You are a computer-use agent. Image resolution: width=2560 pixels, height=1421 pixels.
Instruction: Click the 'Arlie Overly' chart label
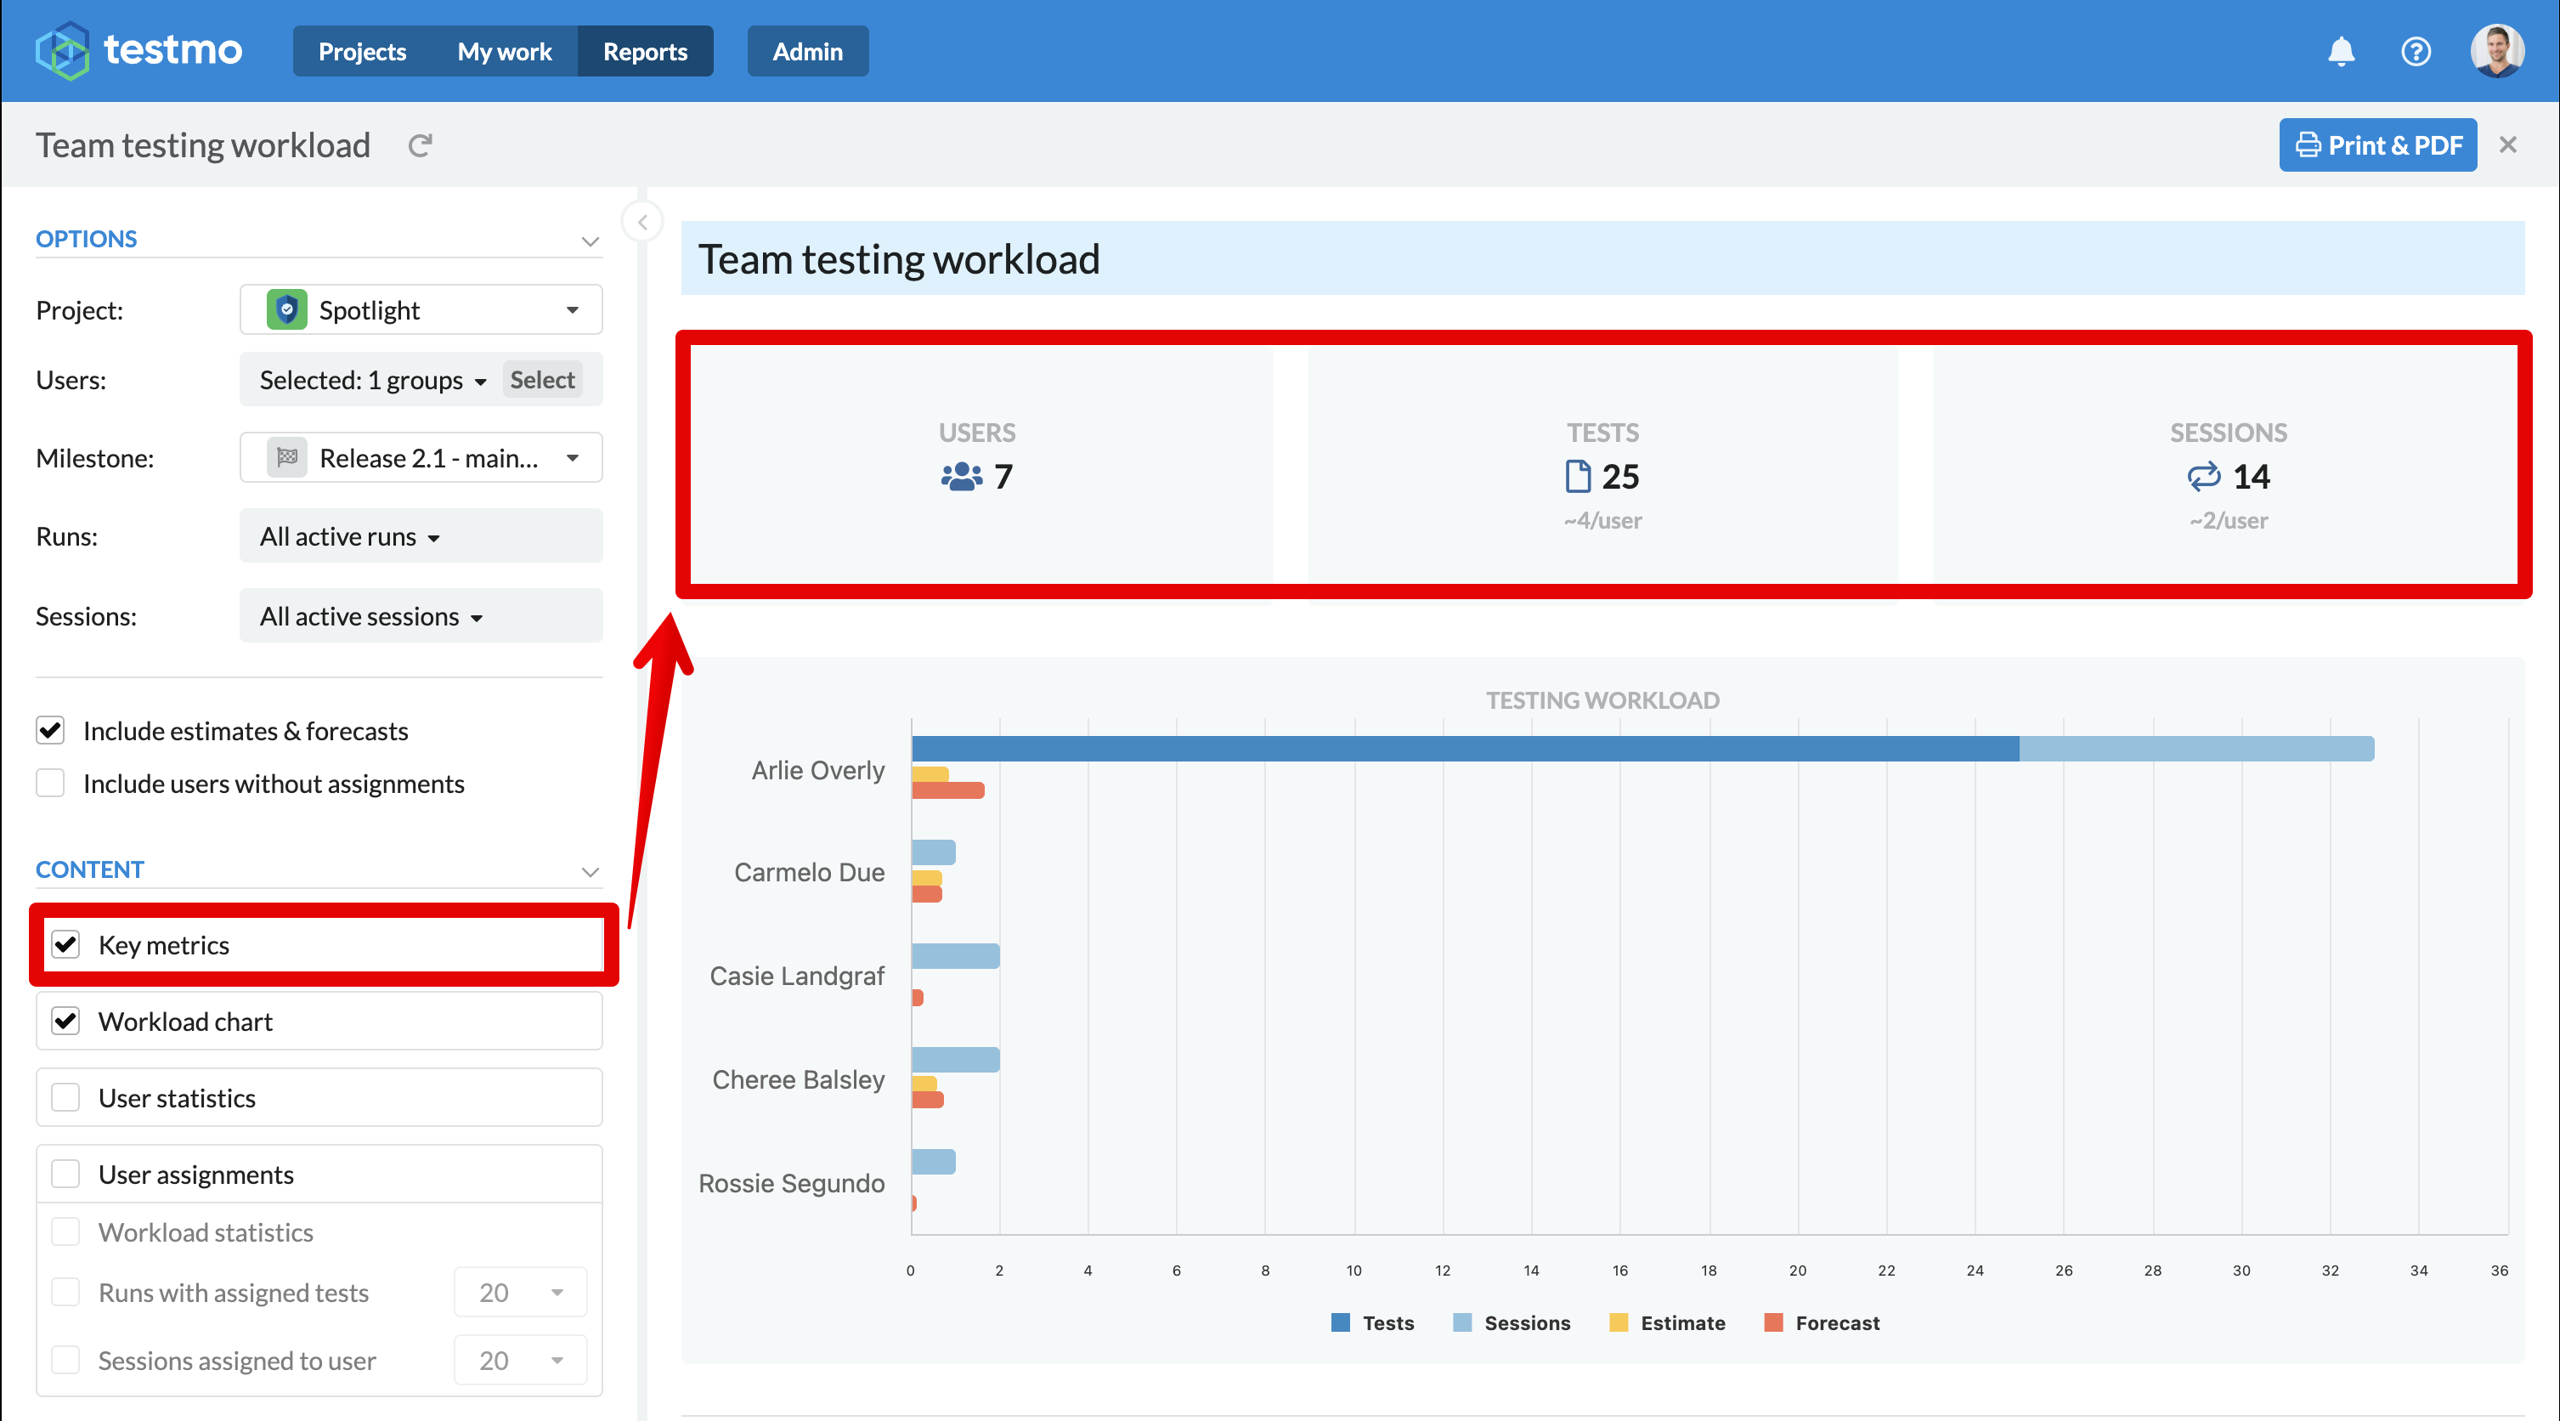[817, 770]
